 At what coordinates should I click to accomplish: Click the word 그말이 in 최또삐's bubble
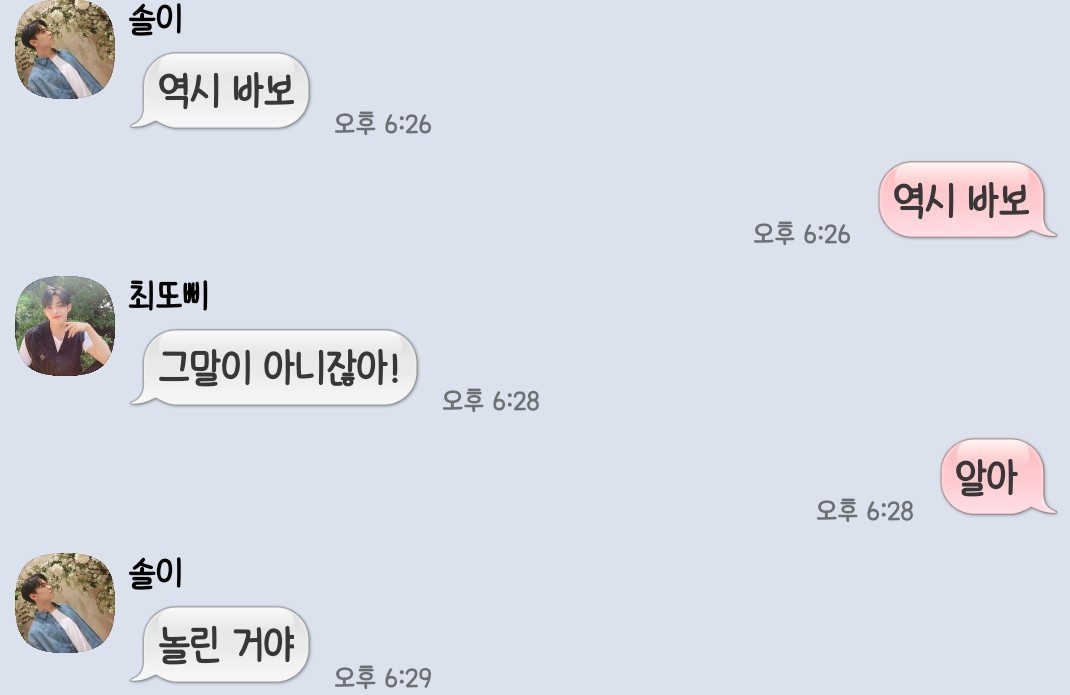point(205,368)
